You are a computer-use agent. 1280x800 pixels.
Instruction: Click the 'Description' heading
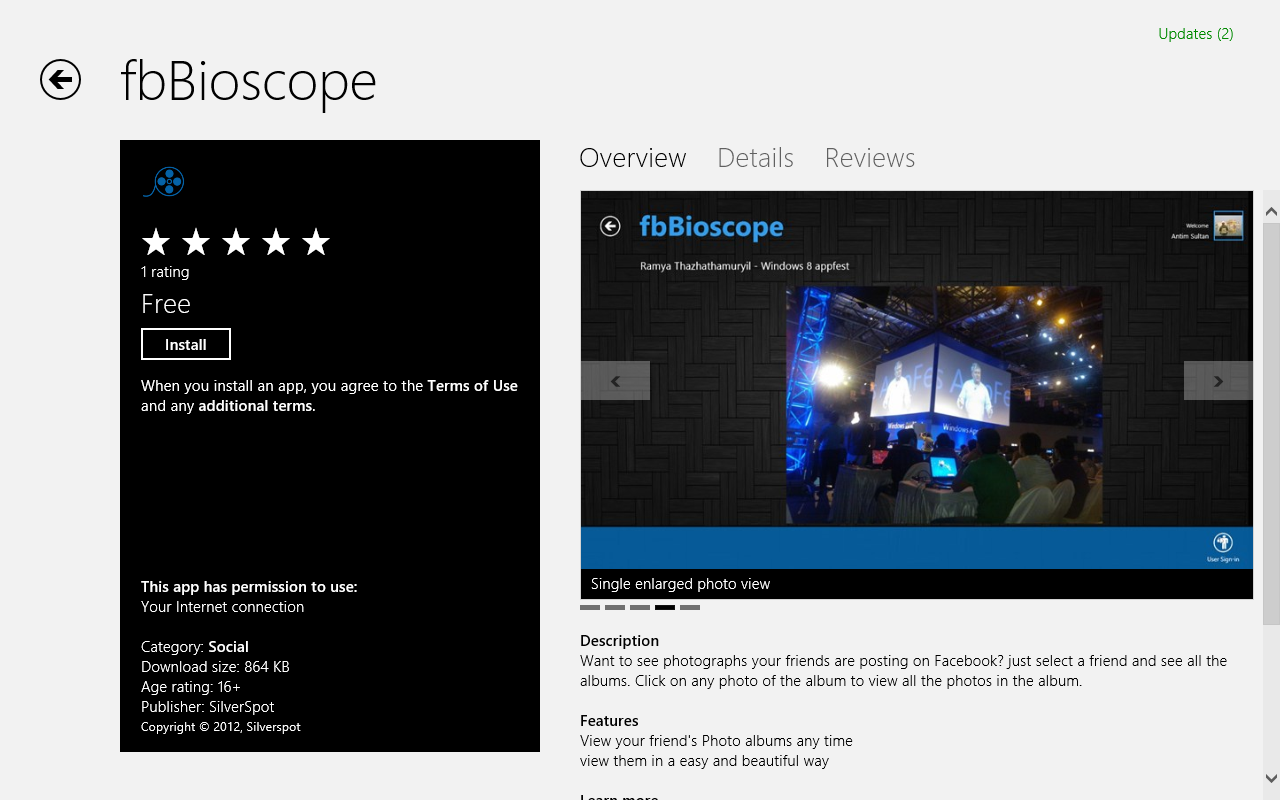pos(620,641)
